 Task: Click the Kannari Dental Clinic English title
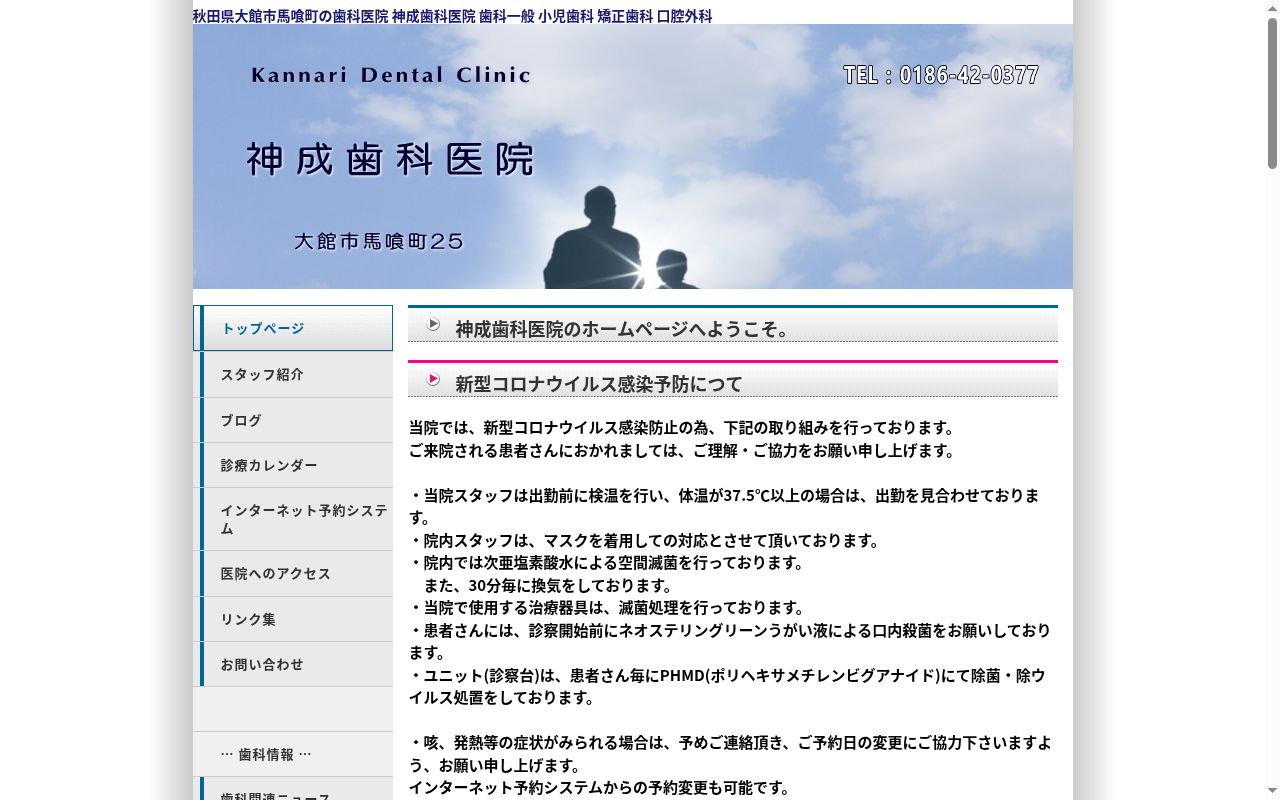click(x=391, y=75)
